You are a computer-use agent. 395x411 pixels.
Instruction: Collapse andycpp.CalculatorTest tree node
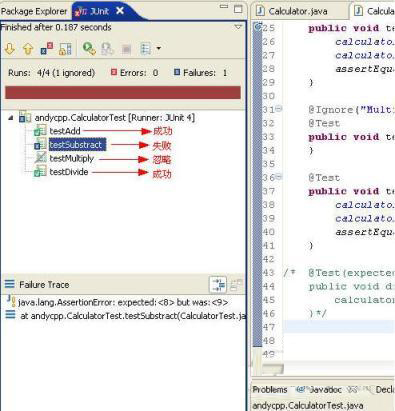pos(11,117)
